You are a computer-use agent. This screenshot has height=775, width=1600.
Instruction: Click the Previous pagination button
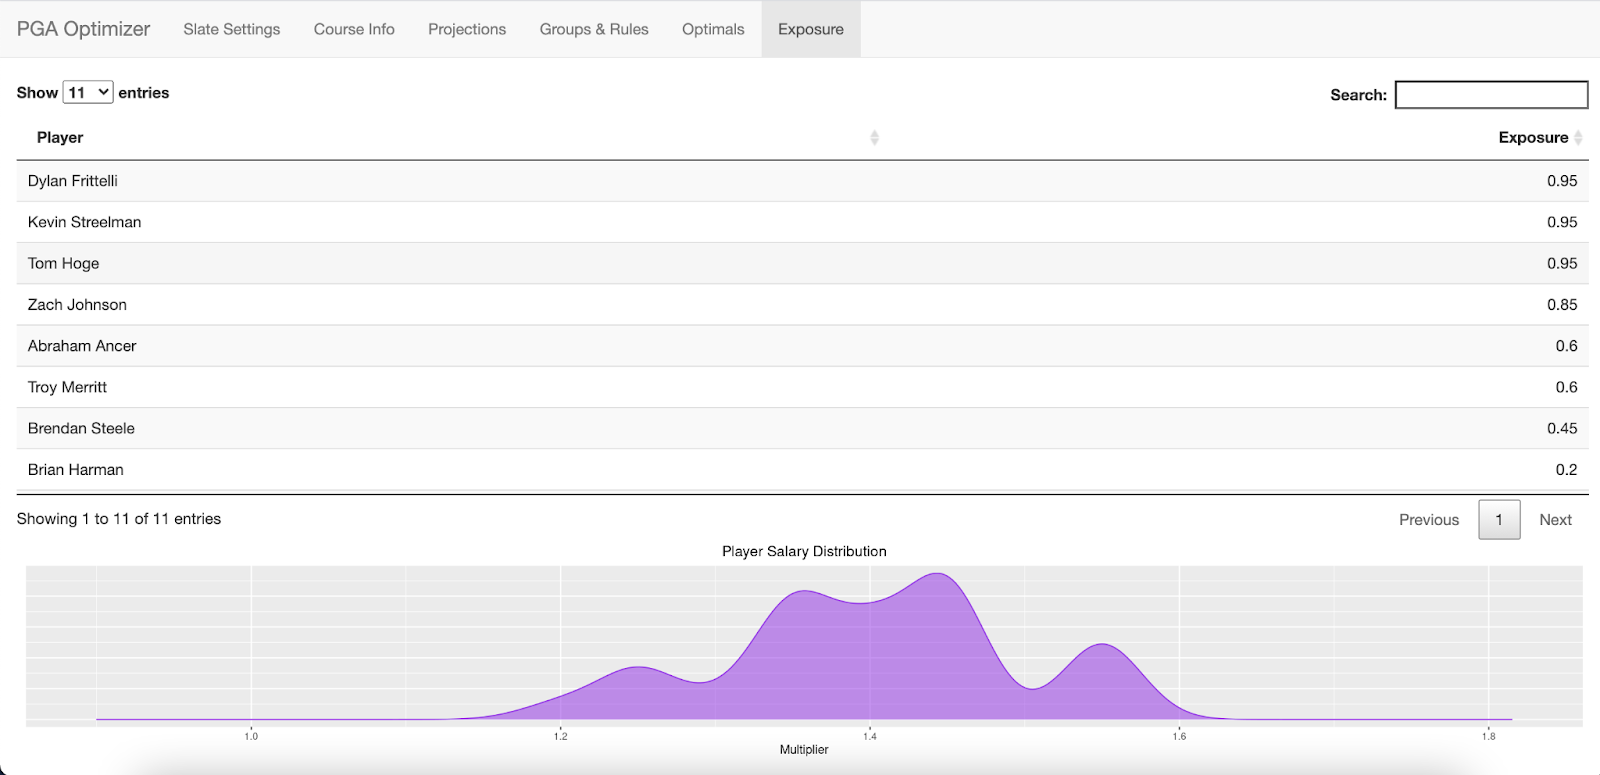tap(1429, 520)
